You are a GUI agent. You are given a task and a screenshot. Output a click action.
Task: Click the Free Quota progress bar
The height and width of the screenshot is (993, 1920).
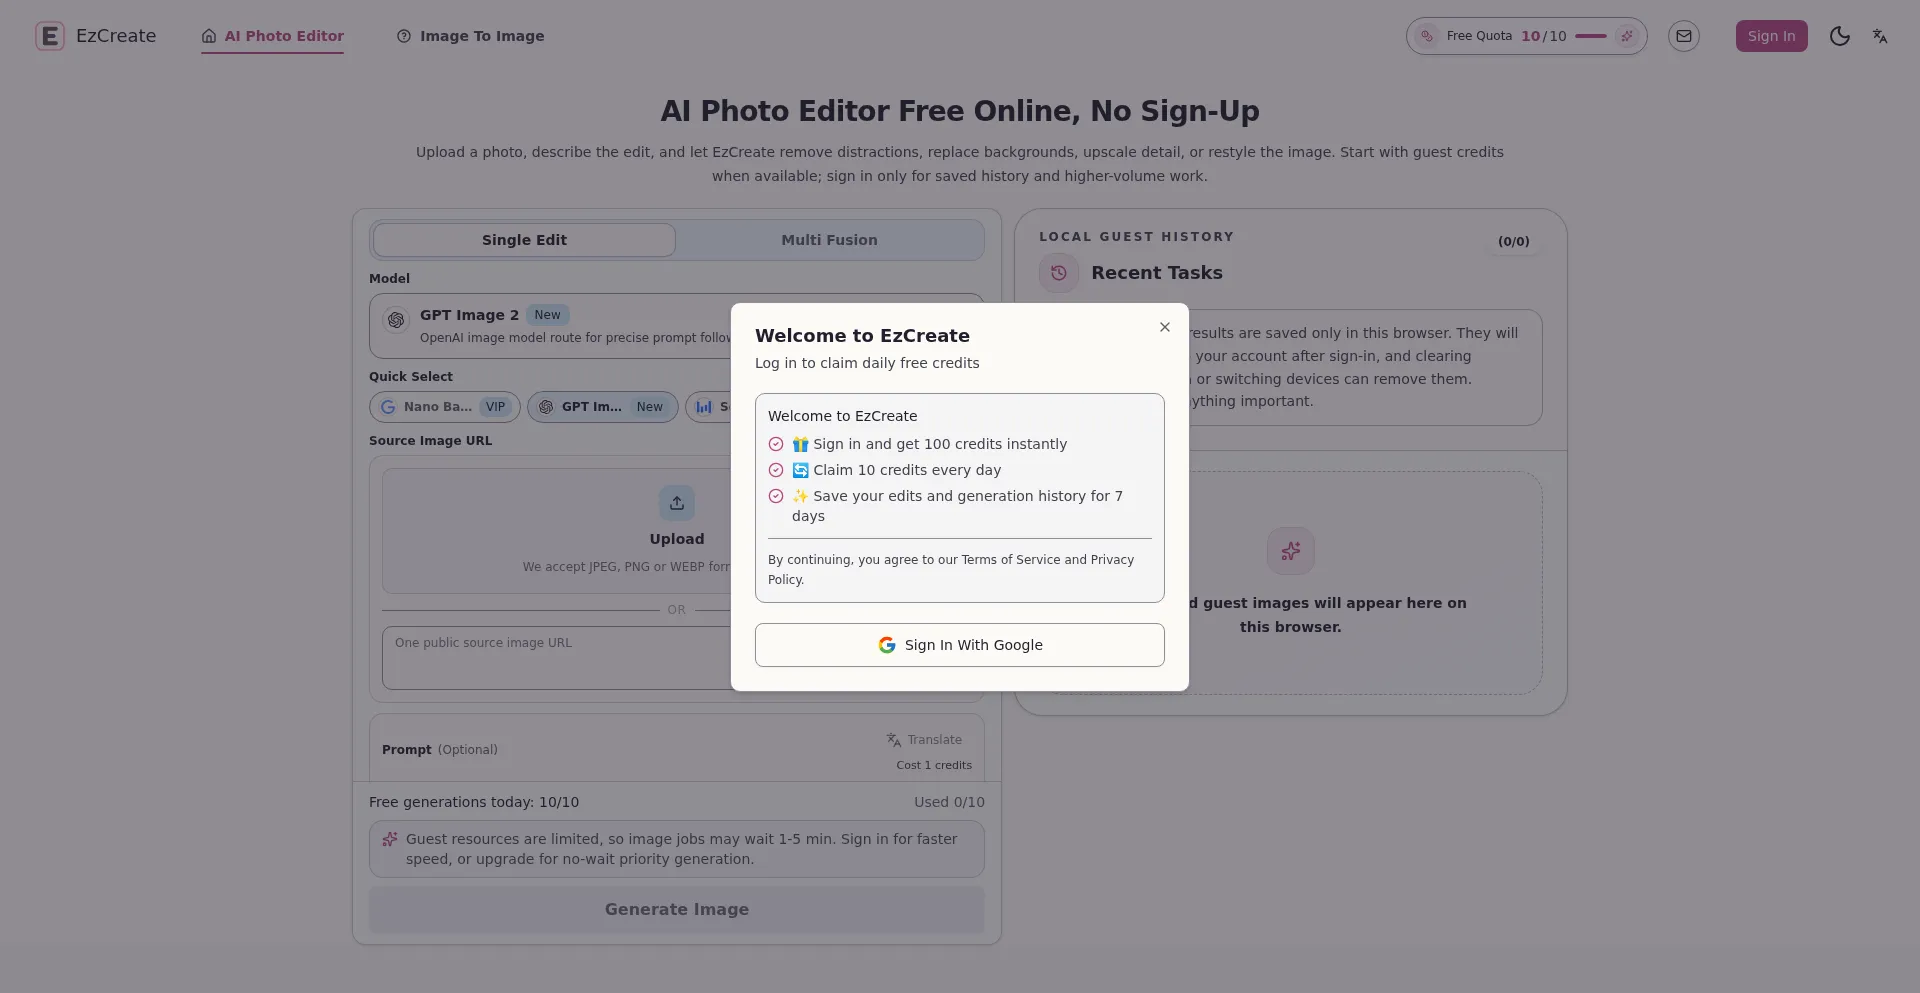point(1591,36)
